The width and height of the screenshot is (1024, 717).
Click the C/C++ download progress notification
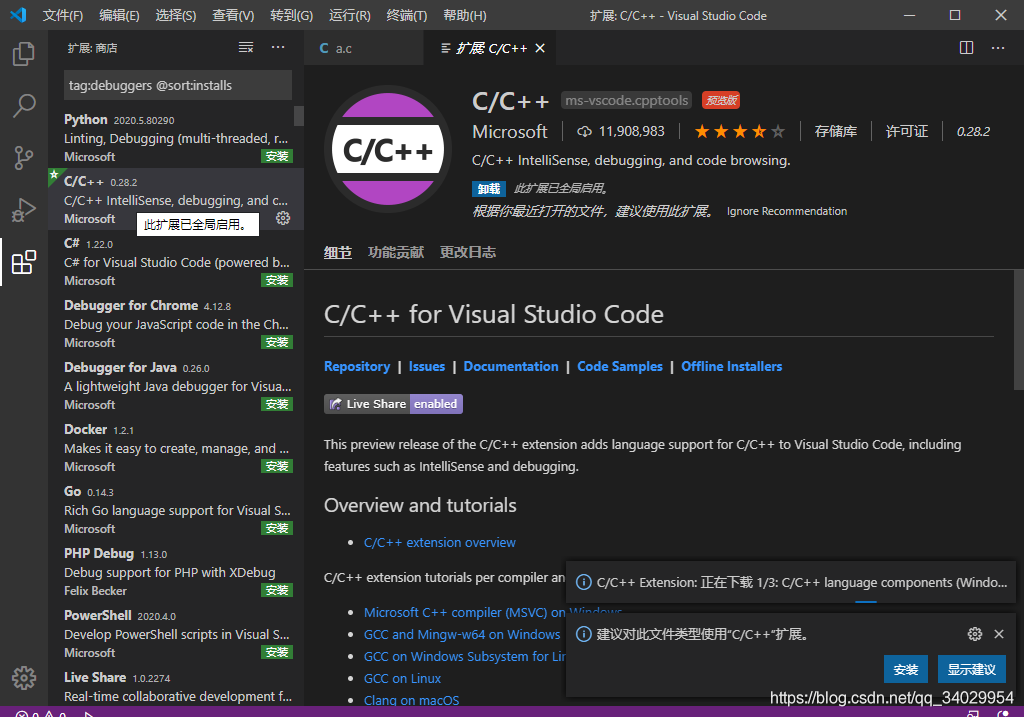click(790, 582)
